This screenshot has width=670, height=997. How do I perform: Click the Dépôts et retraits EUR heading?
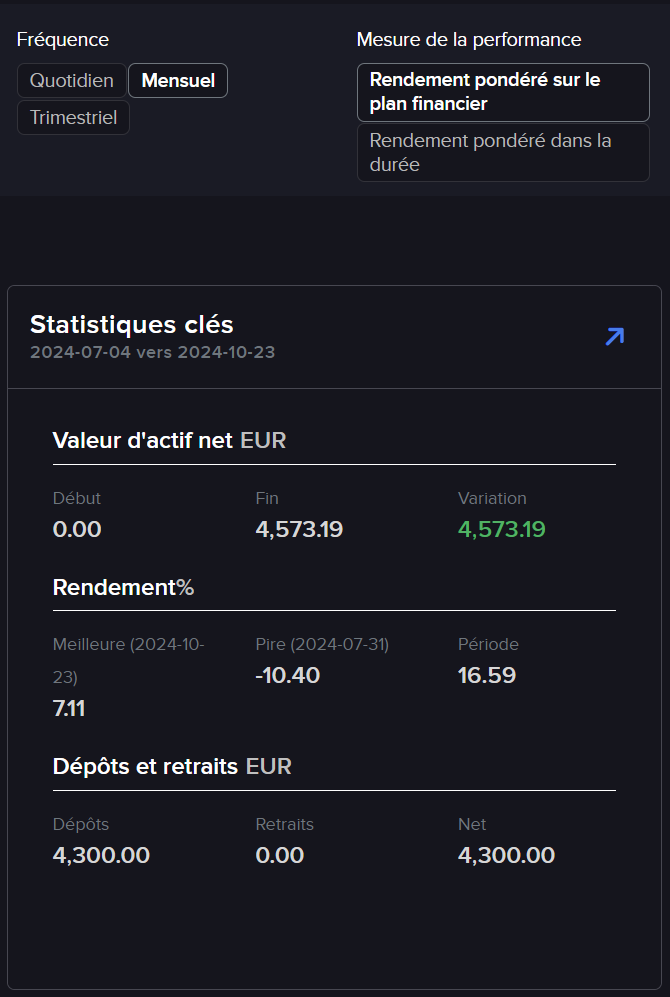(x=172, y=766)
